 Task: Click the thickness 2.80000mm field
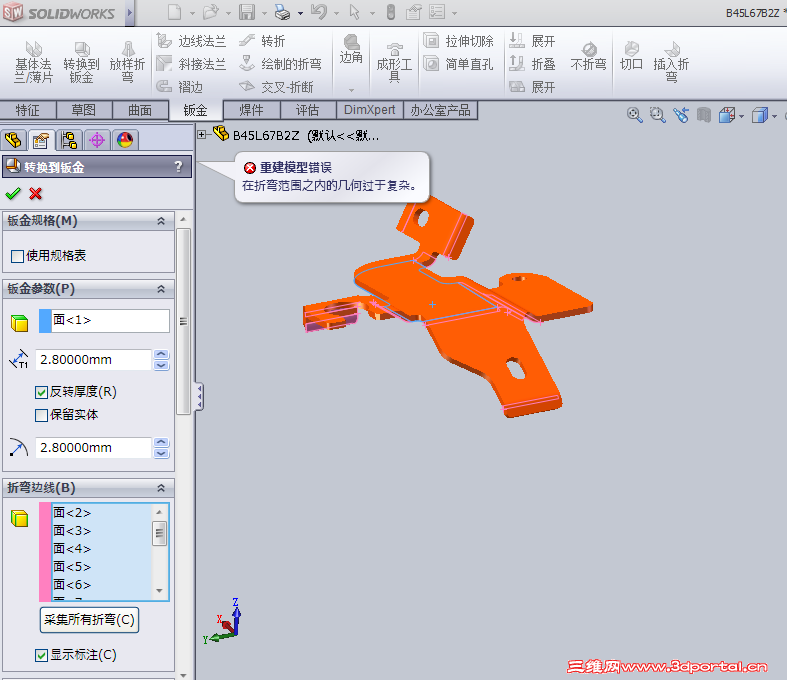[x=93, y=360]
